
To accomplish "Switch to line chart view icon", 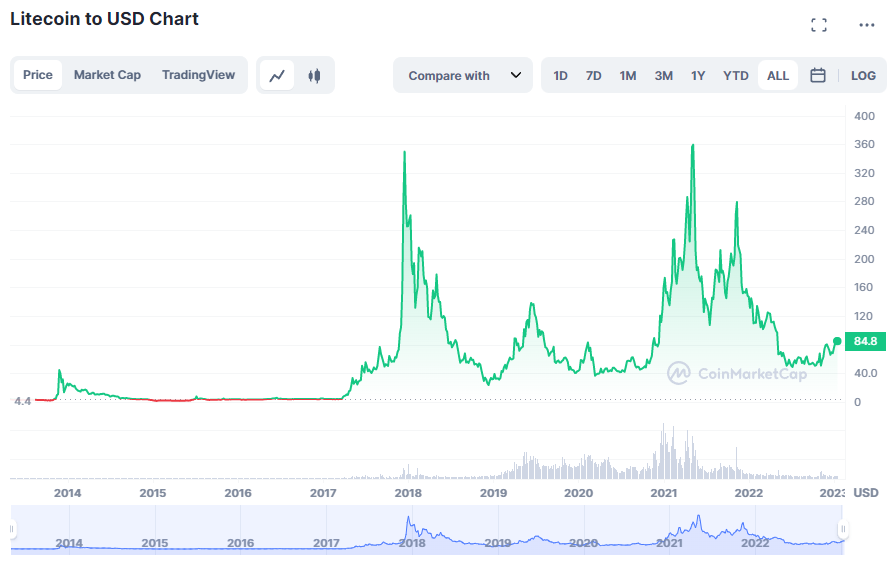I will [277, 75].
